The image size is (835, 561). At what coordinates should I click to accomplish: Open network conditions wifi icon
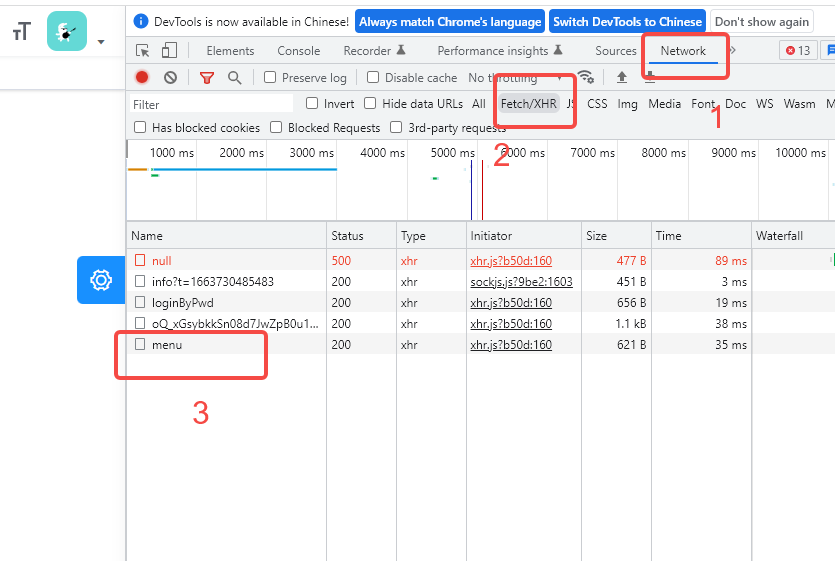tap(586, 77)
